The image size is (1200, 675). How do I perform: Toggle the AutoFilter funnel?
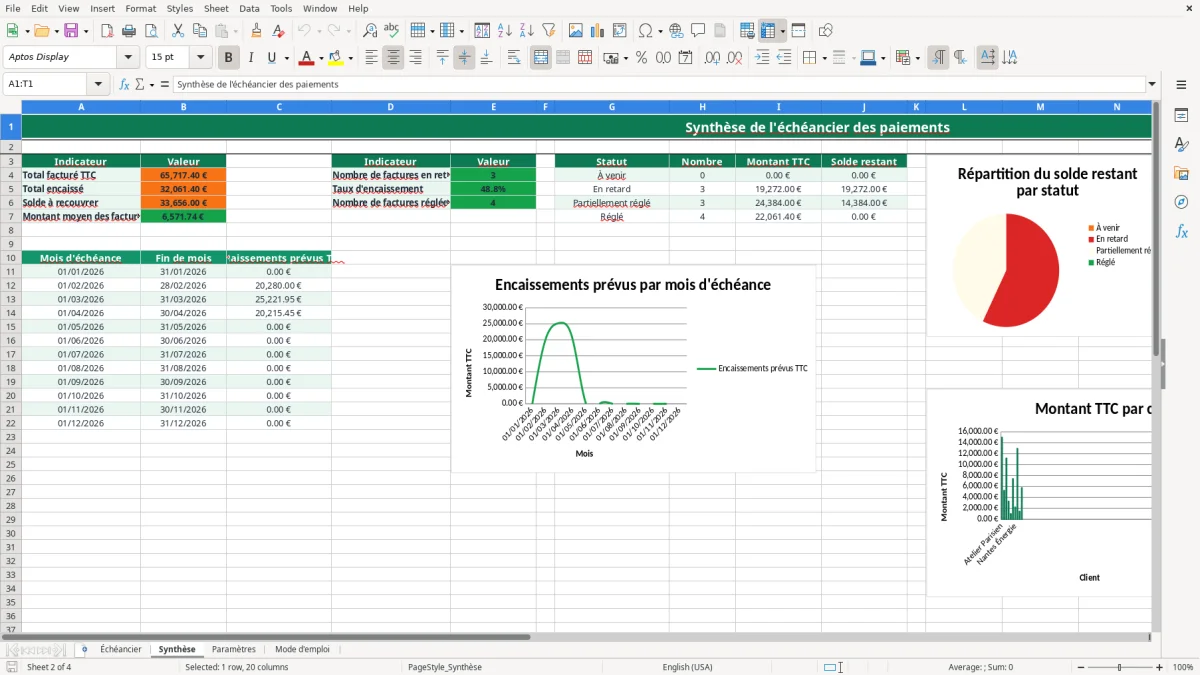(x=548, y=31)
